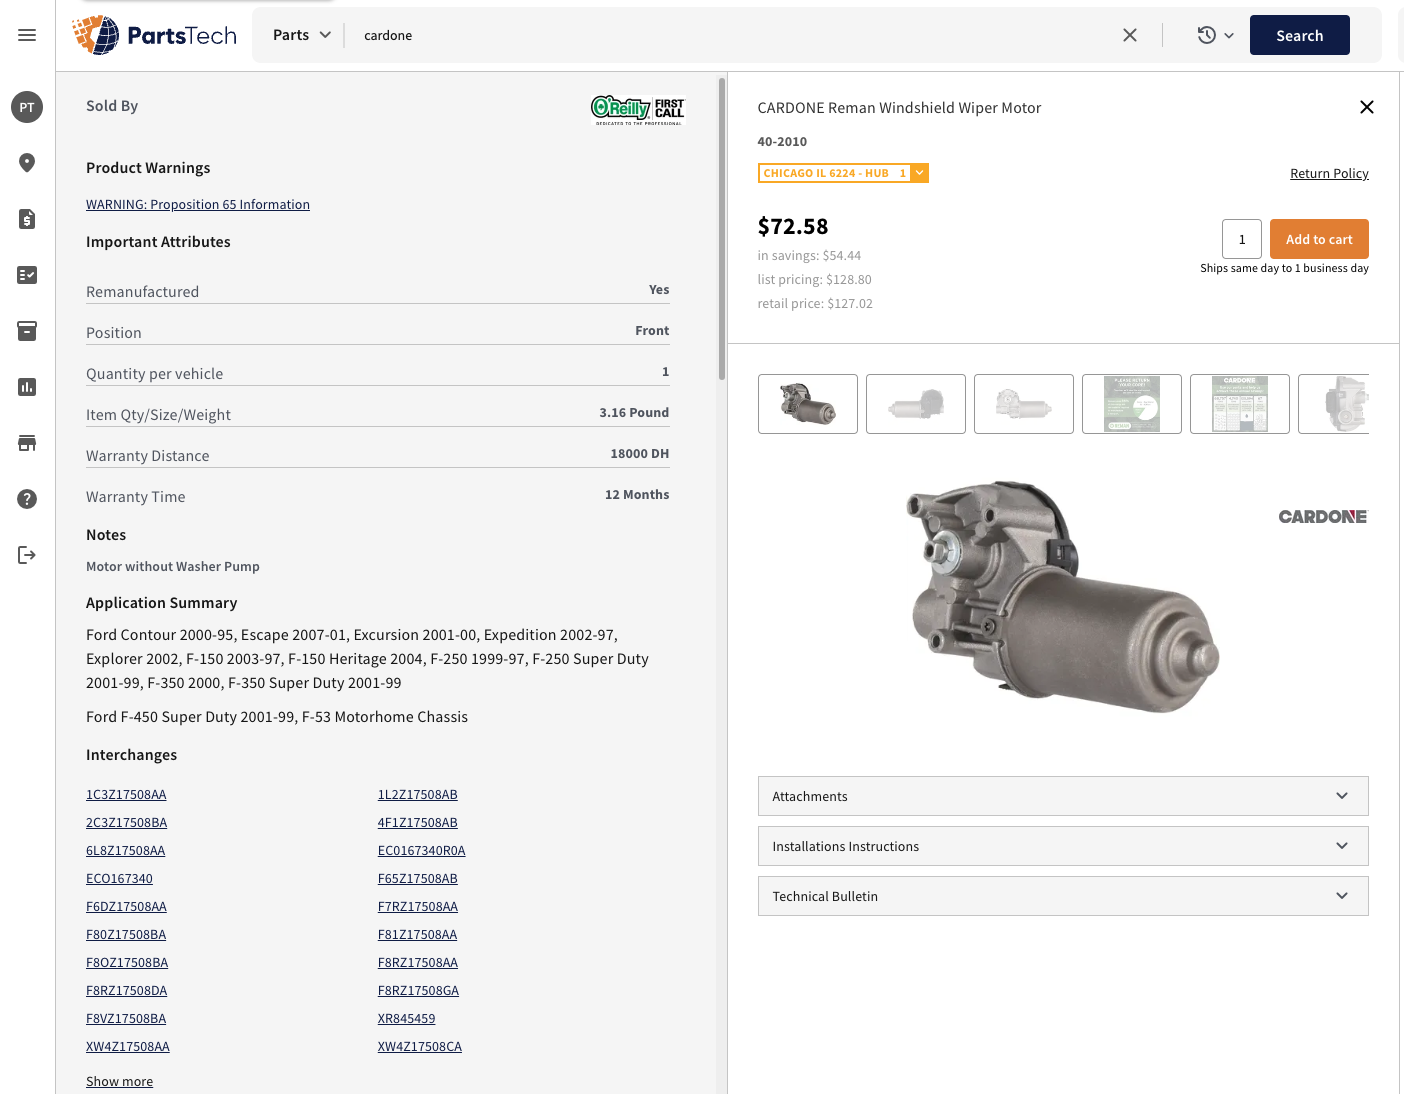Open interchange XW4Z17508AA
Image resolution: width=1404 pixels, height=1094 pixels.
click(x=128, y=1046)
